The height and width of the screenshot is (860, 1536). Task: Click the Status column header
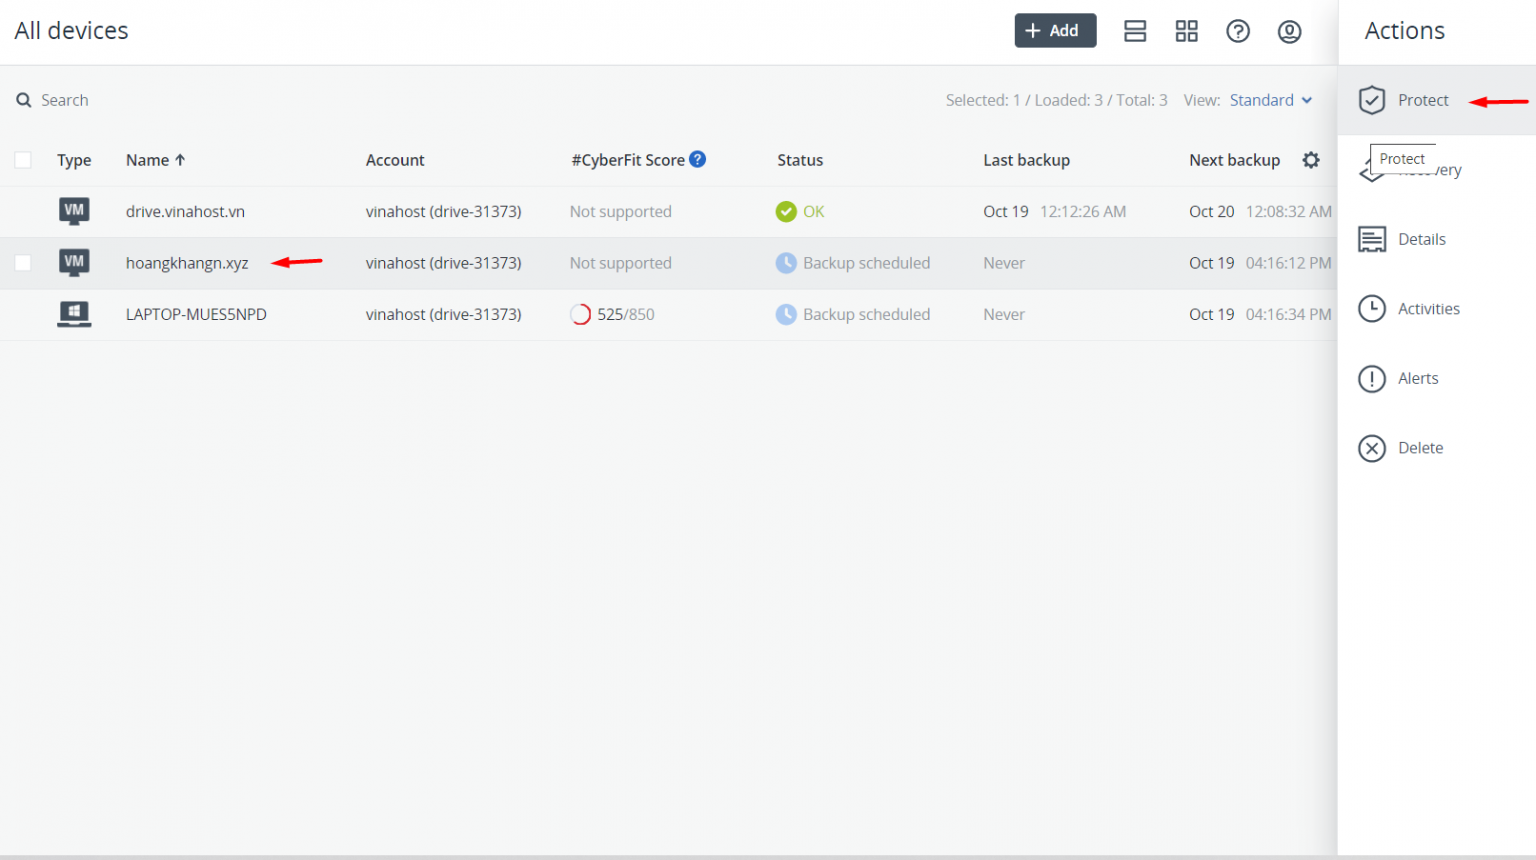pyautogui.click(x=800, y=160)
